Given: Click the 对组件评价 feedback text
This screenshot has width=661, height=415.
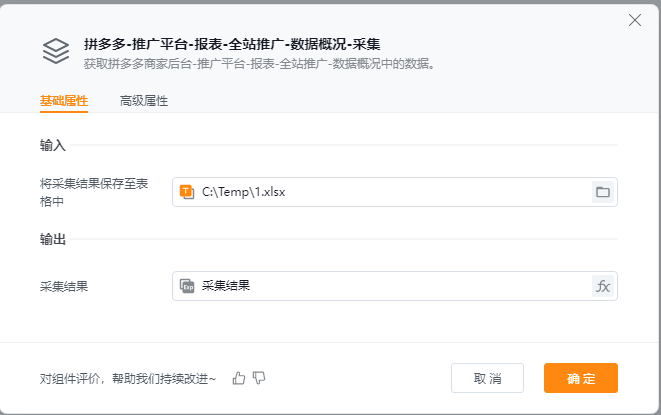Looking at the screenshot, I should [x=128, y=378].
